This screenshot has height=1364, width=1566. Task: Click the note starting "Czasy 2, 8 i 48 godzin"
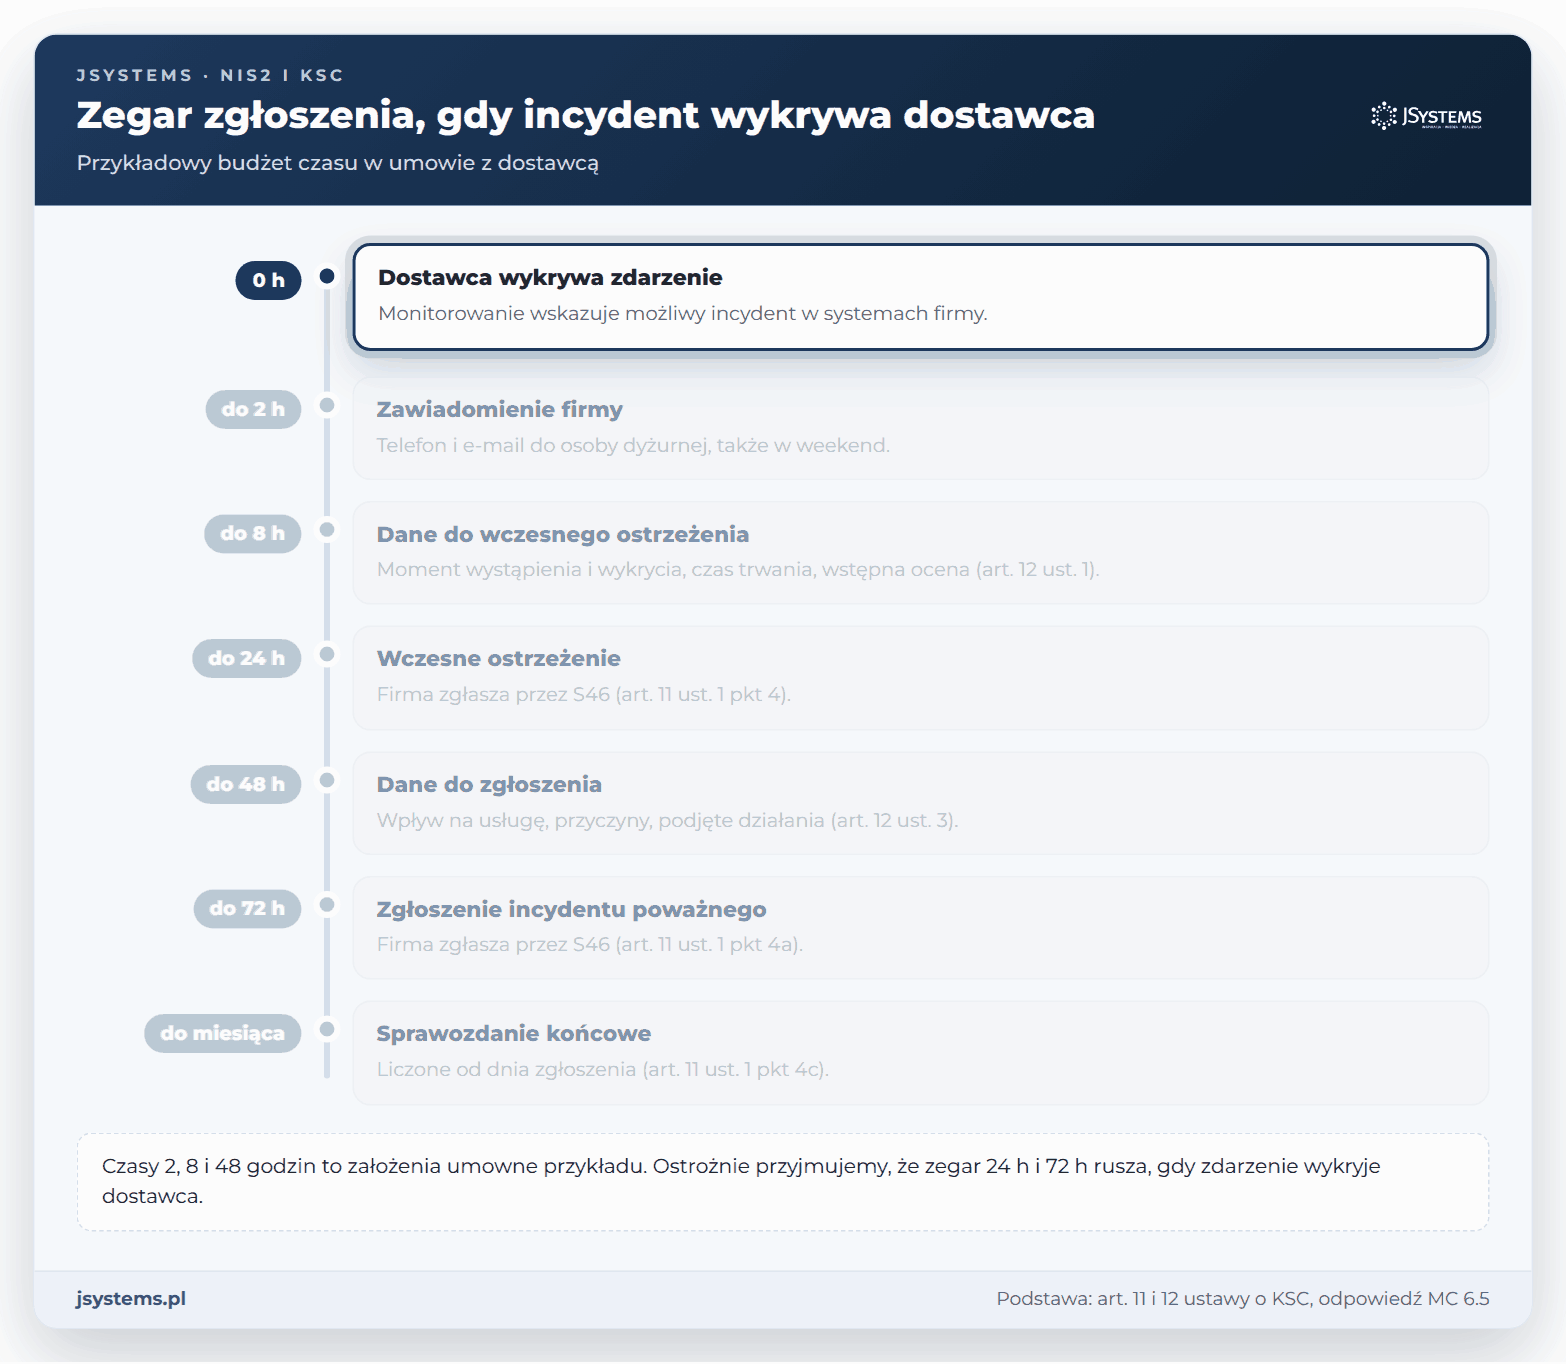[x=783, y=1181]
